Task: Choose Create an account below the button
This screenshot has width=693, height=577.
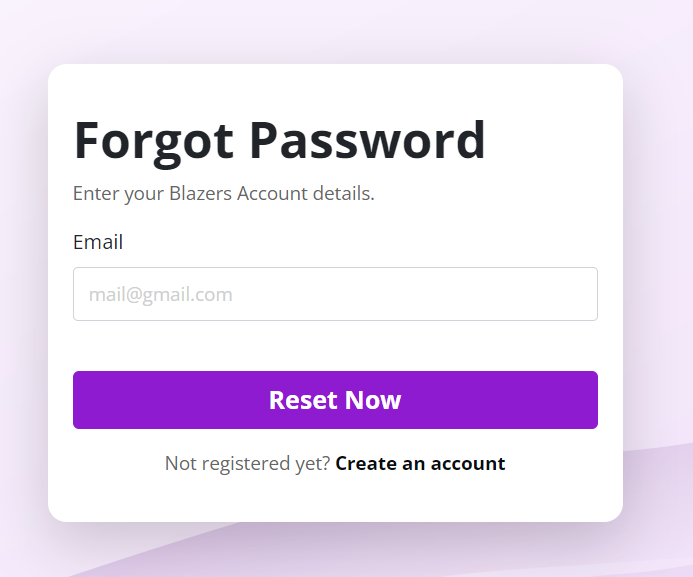Action: pyautogui.click(x=420, y=463)
